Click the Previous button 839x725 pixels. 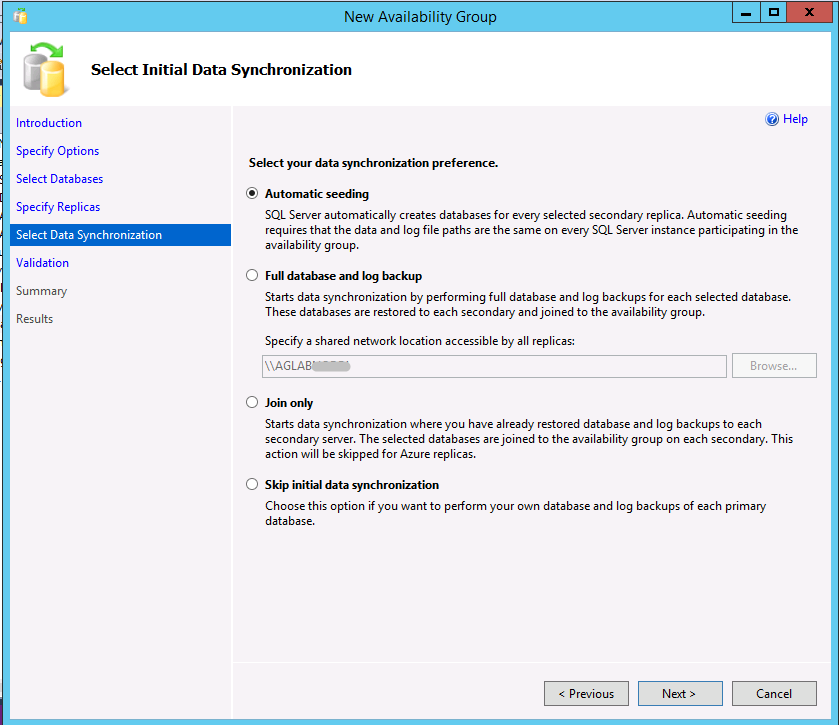(586, 693)
